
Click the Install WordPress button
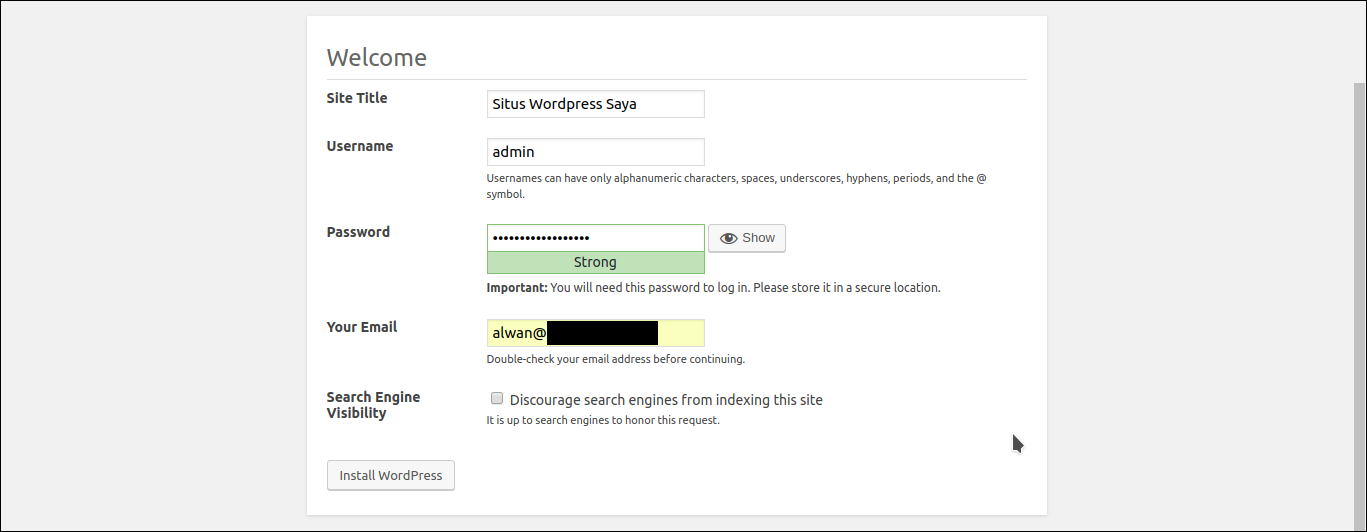[x=391, y=475]
